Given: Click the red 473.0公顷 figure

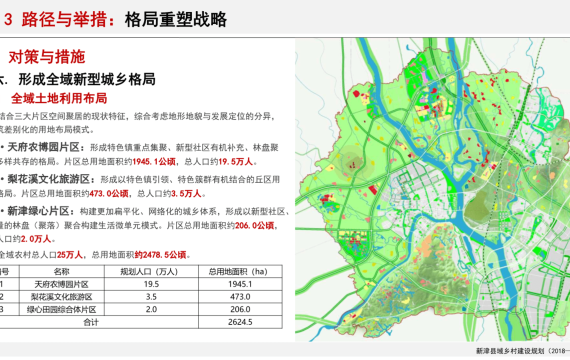Looking at the screenshot, I should click(109, 193).
